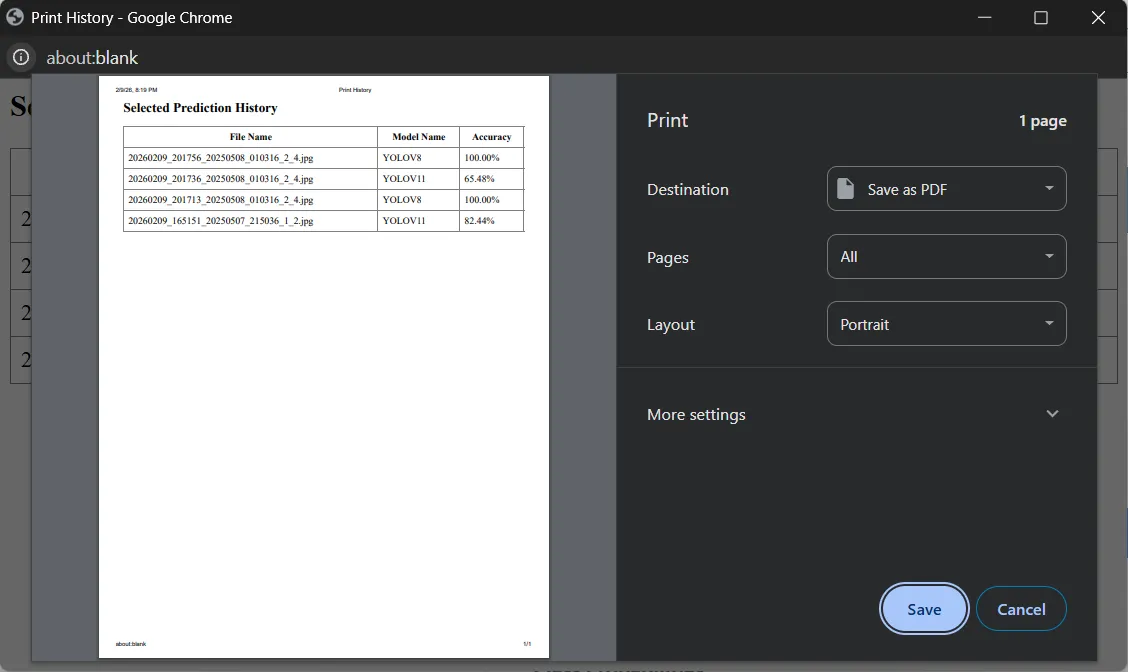Open the Pages dropdown set to All
This screenshot has width=1128, height=672.
pyautogui.click(x=946, y=256)
